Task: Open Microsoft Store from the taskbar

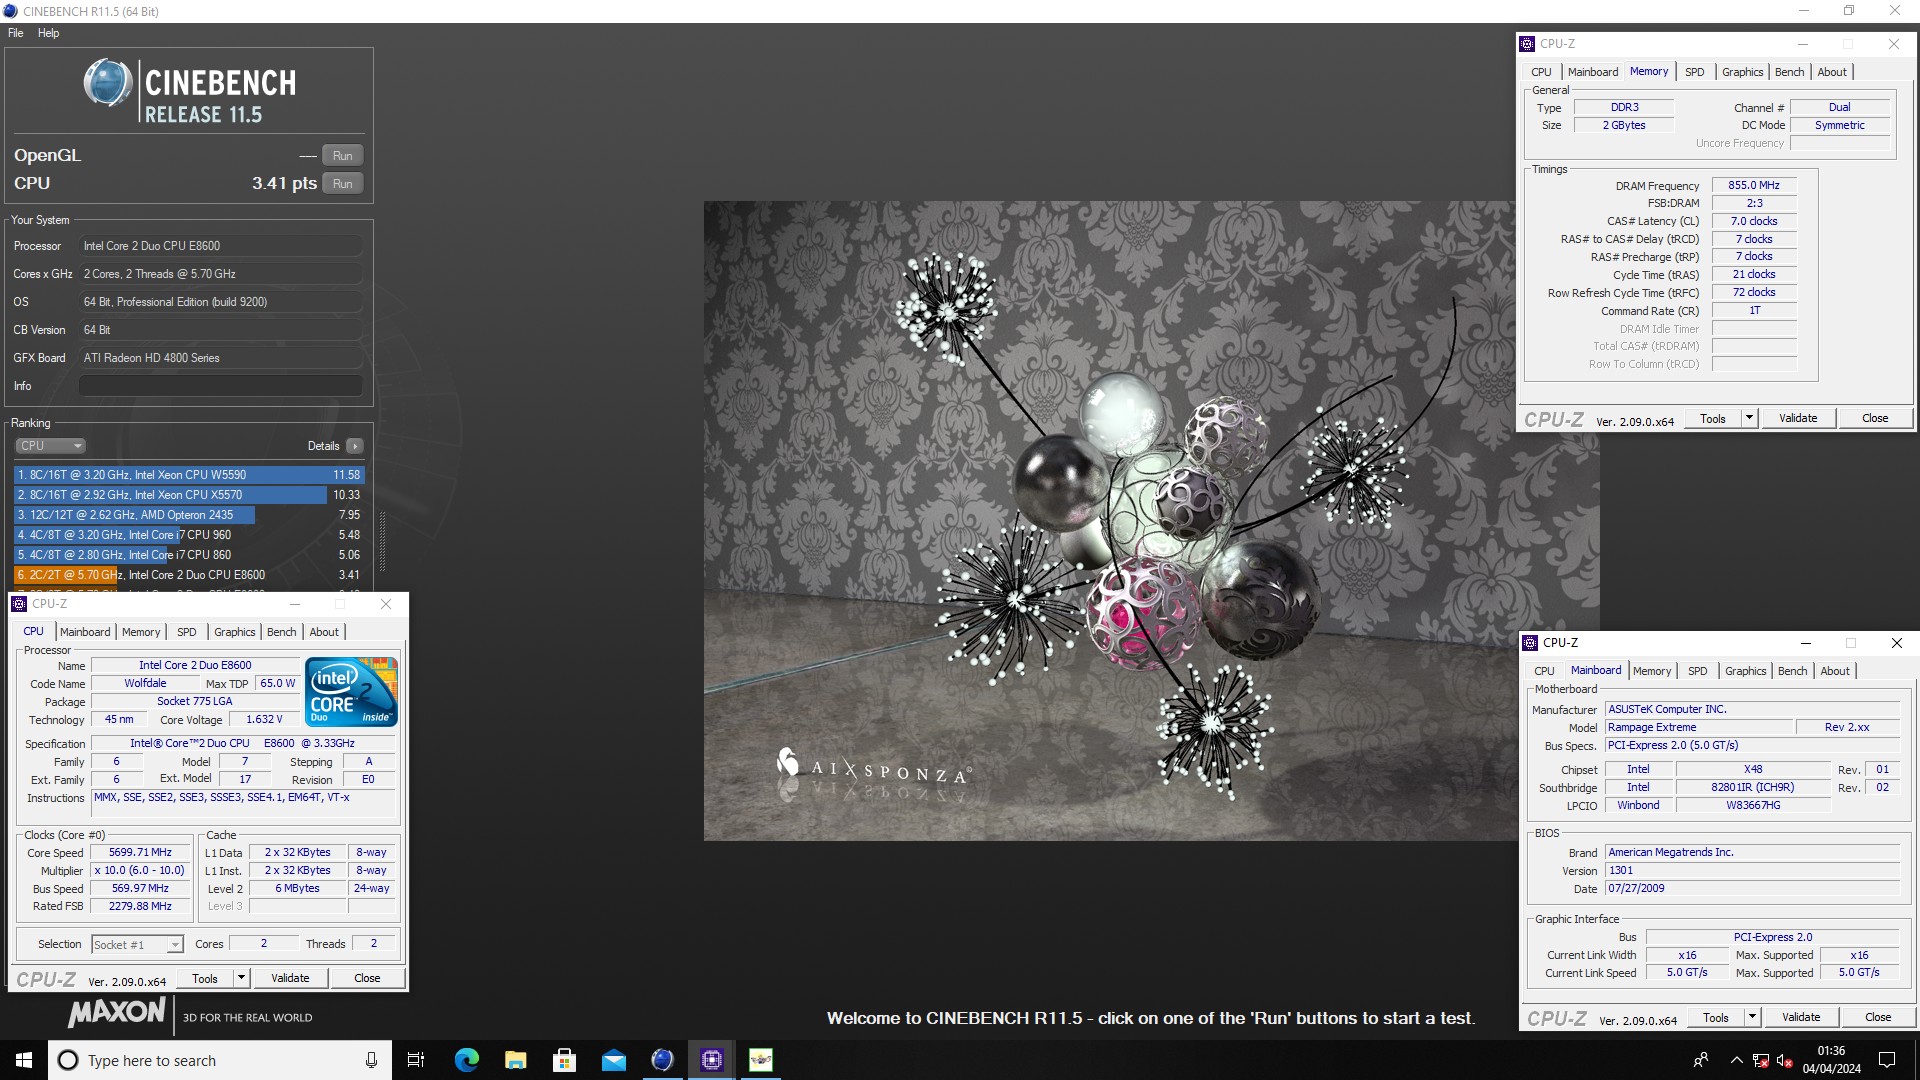Action: coord(564,1060)
